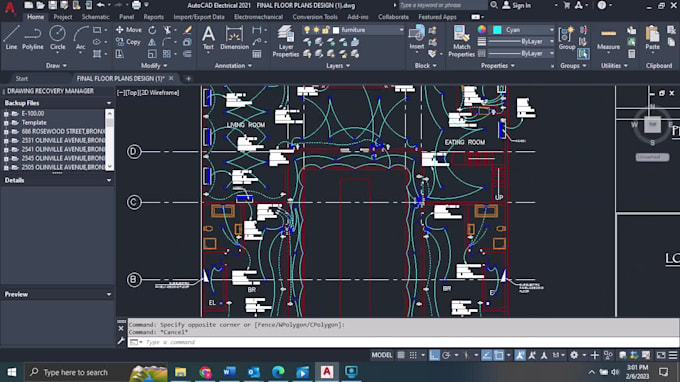The height and width of the screenshot is (382, 680).
Task: Open the customization menu icon in status bar
Action: 673,355
